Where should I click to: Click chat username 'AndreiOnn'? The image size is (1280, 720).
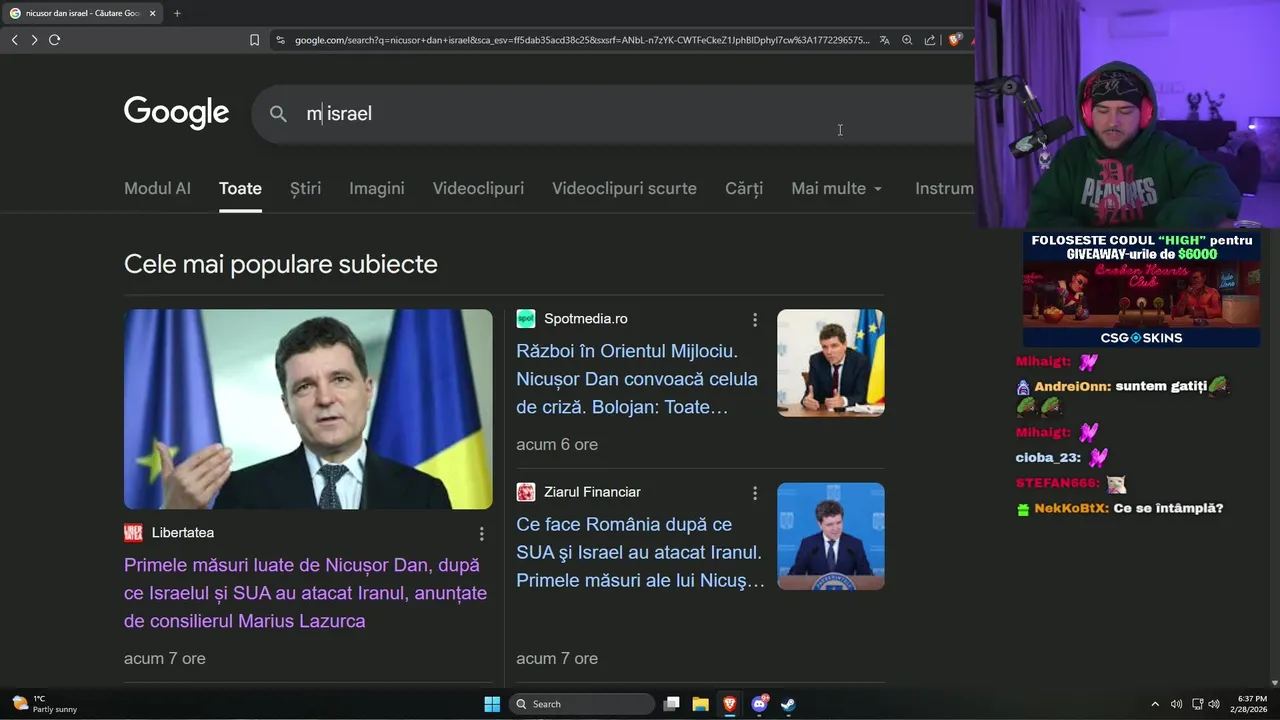coord(1072,386)
